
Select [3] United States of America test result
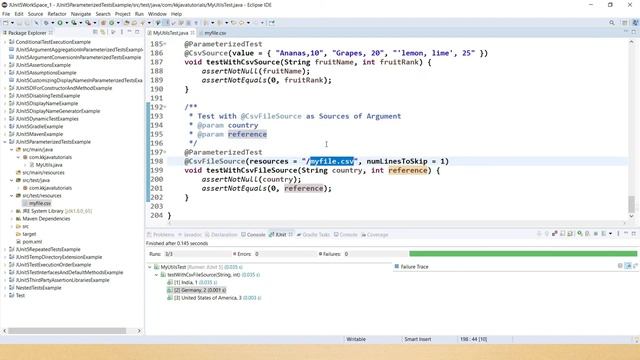click(x=214, y=298)
